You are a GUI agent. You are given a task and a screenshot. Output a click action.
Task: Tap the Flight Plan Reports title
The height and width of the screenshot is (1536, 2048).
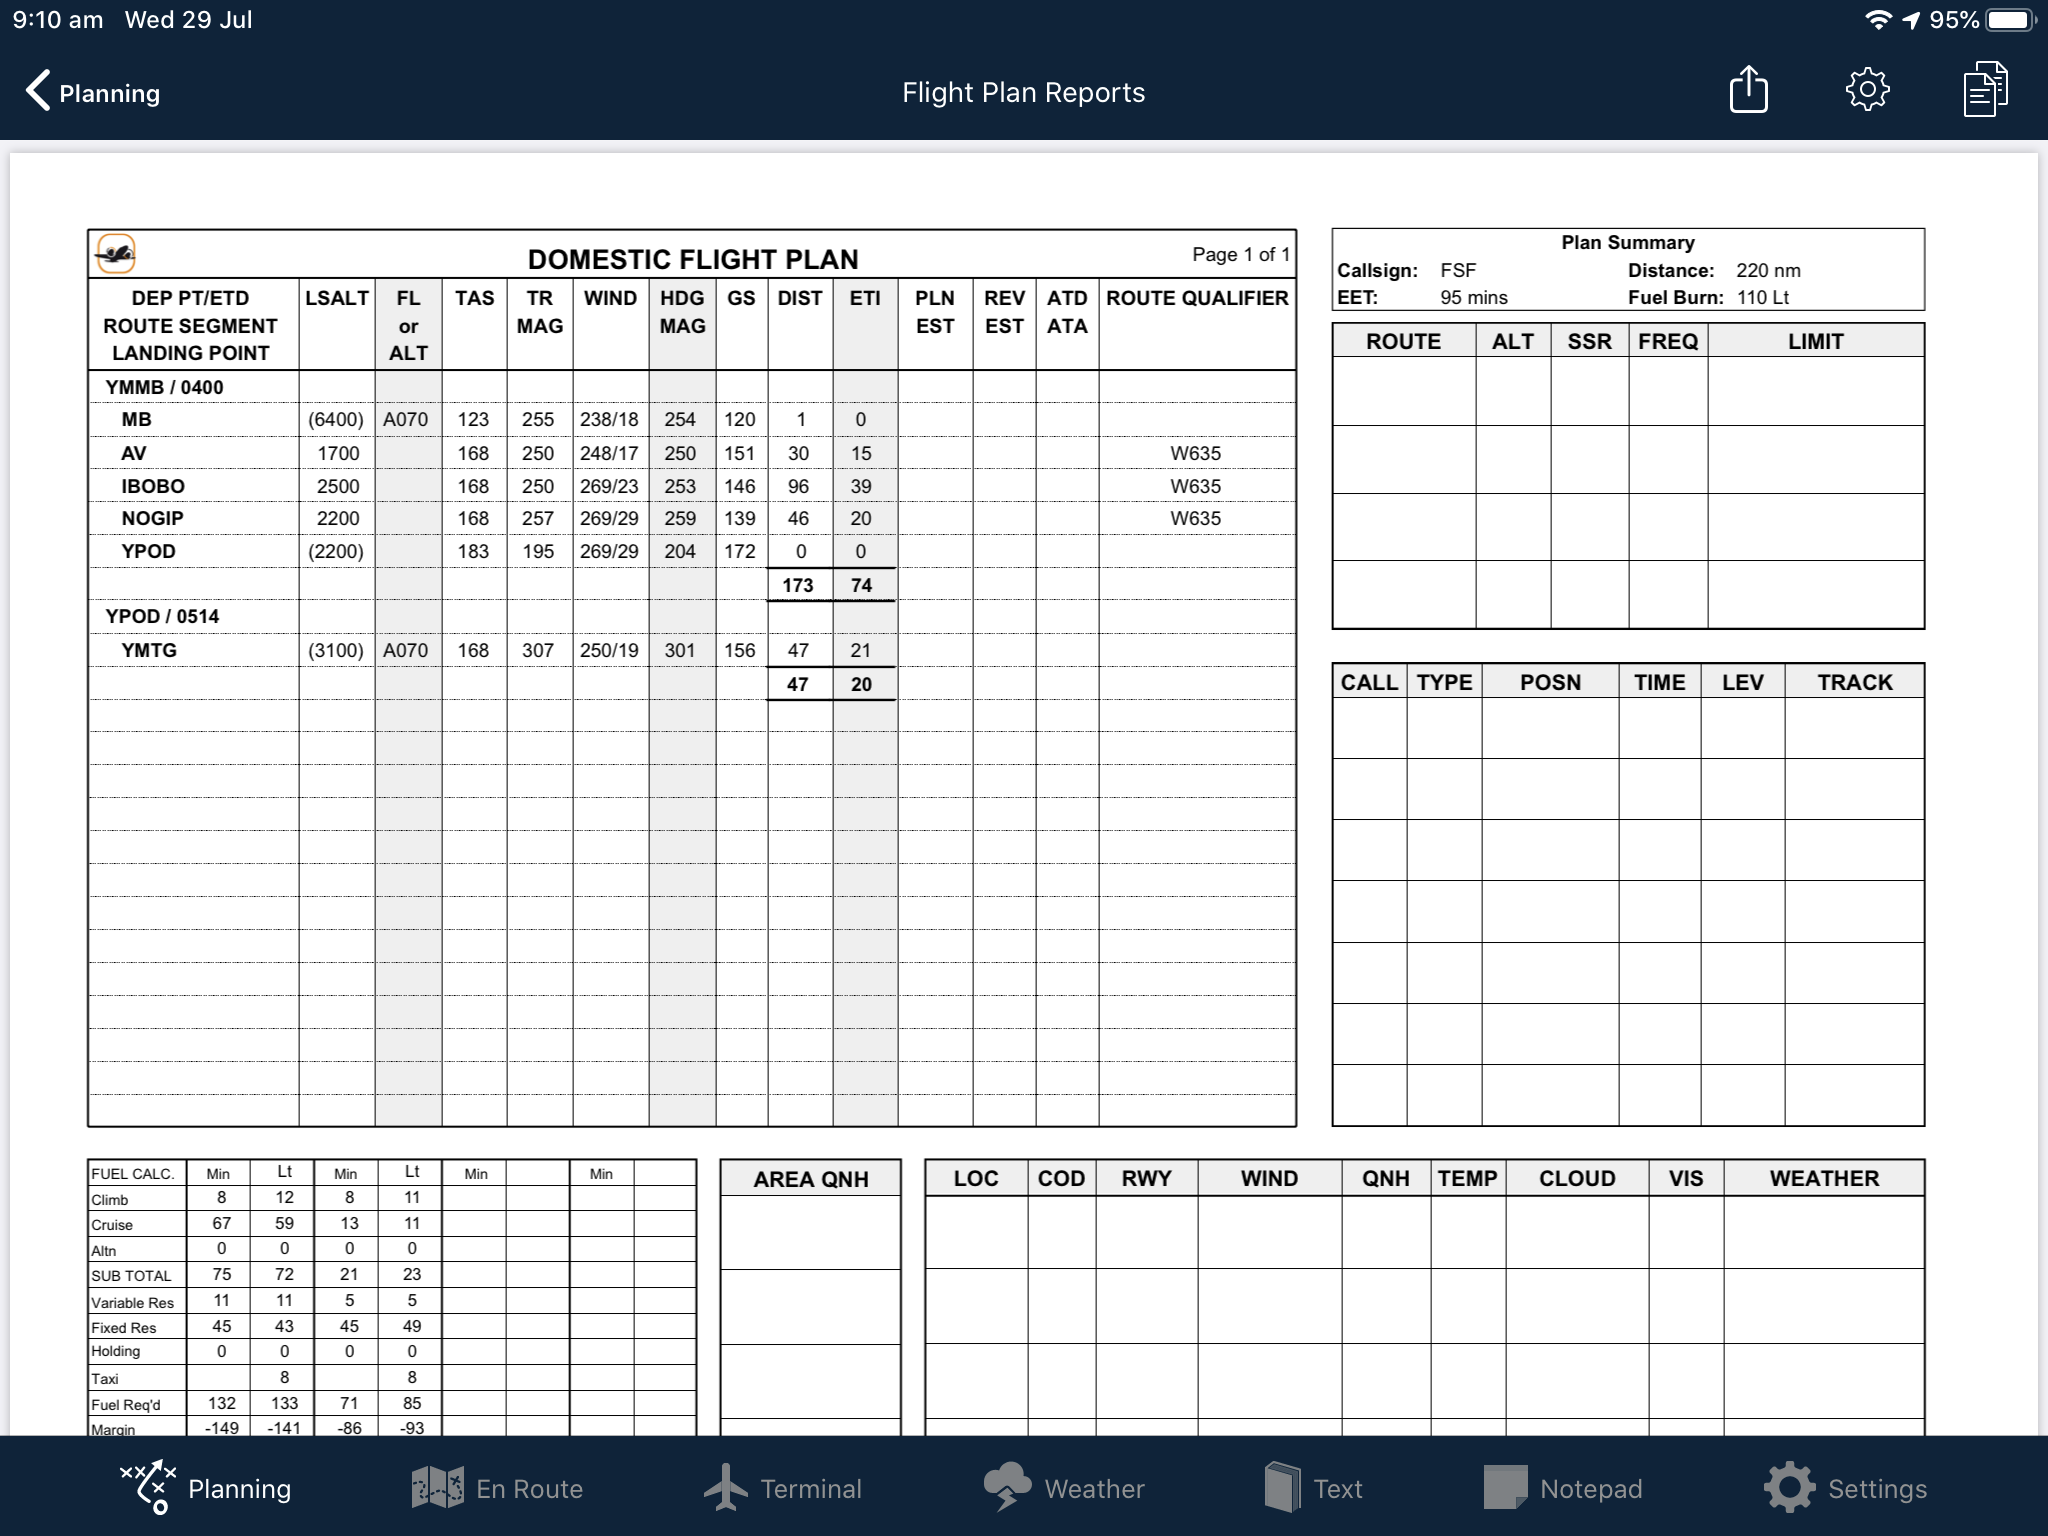1023,92
